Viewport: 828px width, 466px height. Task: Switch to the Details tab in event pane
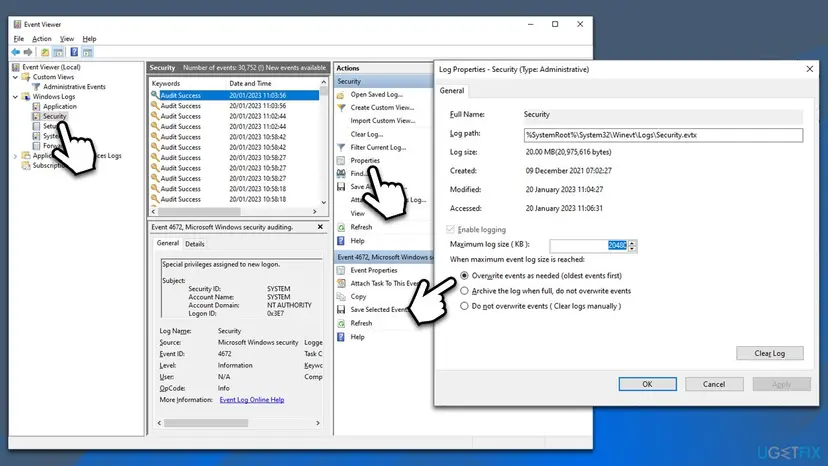194,244
